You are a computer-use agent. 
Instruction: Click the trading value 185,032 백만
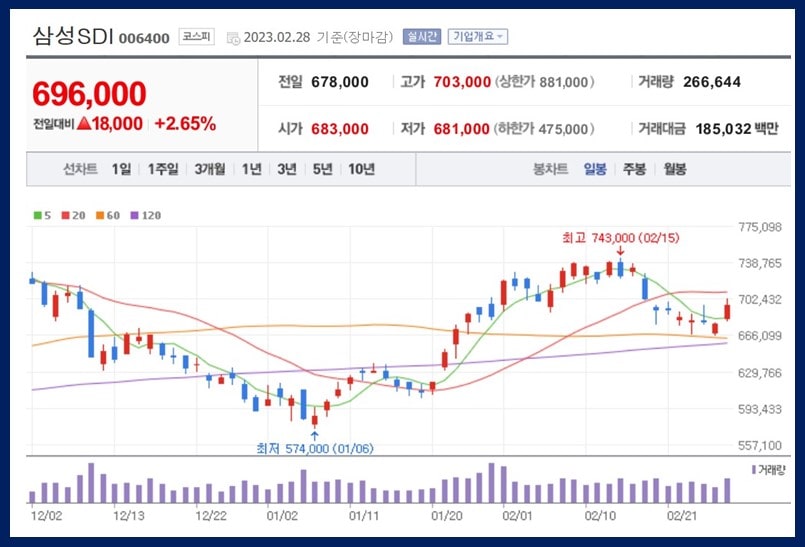tap(737, 128)
